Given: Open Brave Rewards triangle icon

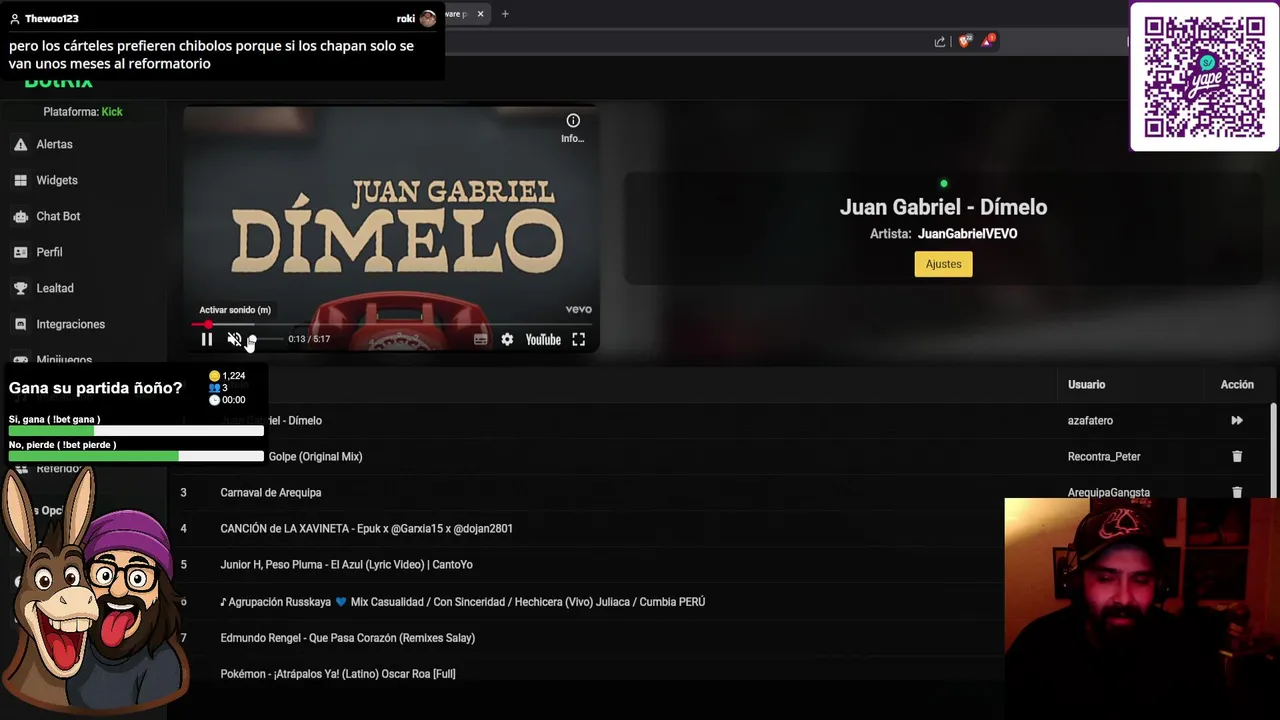Looking at the screenshot, I should click(x=988, y=41).
